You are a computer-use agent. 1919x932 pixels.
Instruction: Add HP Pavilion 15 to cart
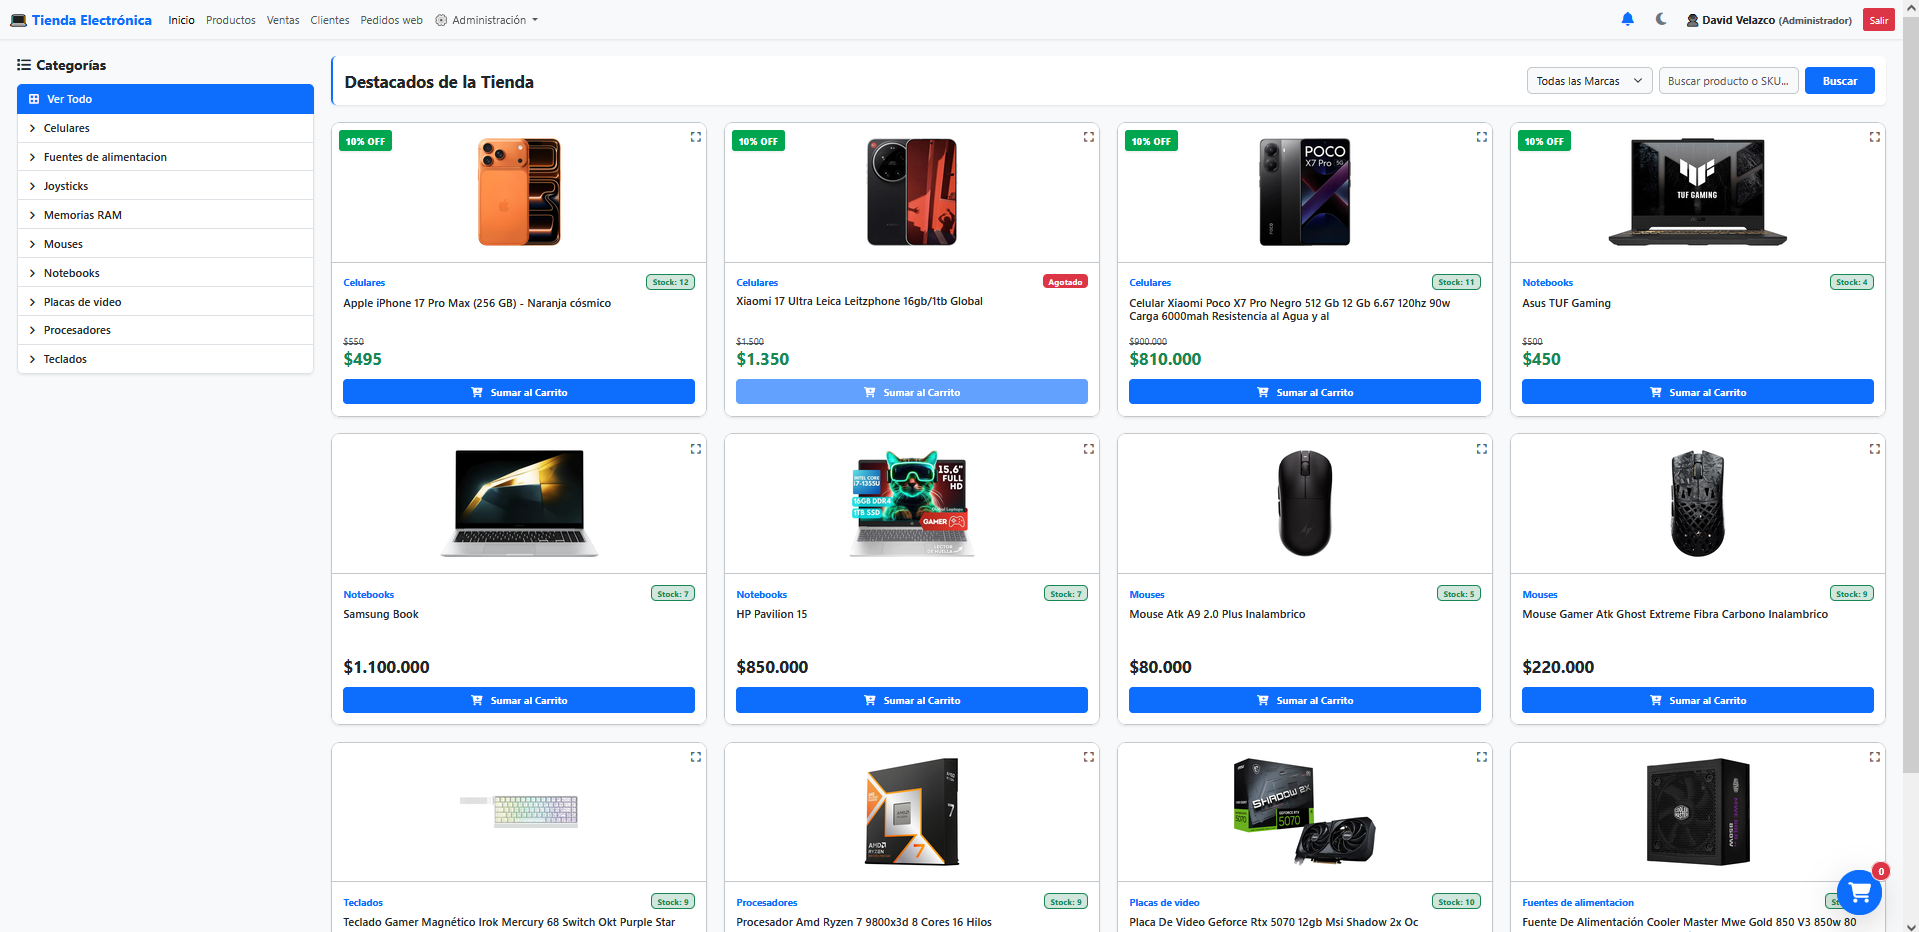[912, 700]
